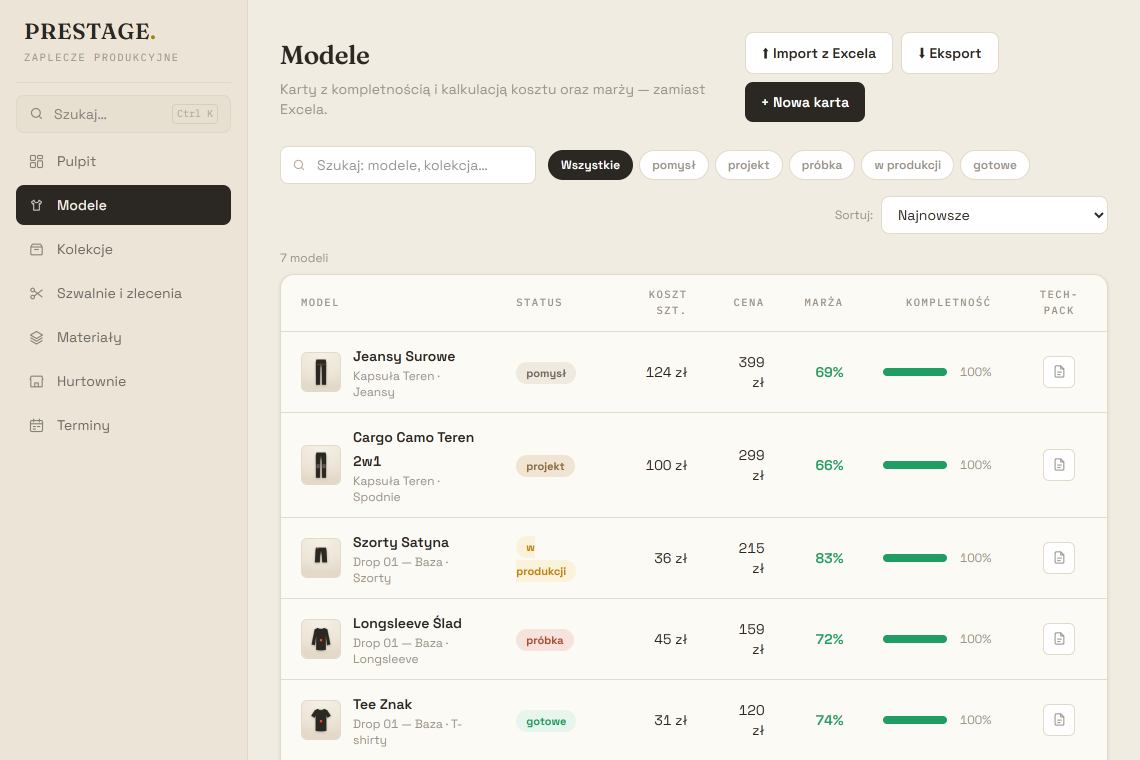Click the Tee Znak model name

pyautogui.click(x=382, y=704)
